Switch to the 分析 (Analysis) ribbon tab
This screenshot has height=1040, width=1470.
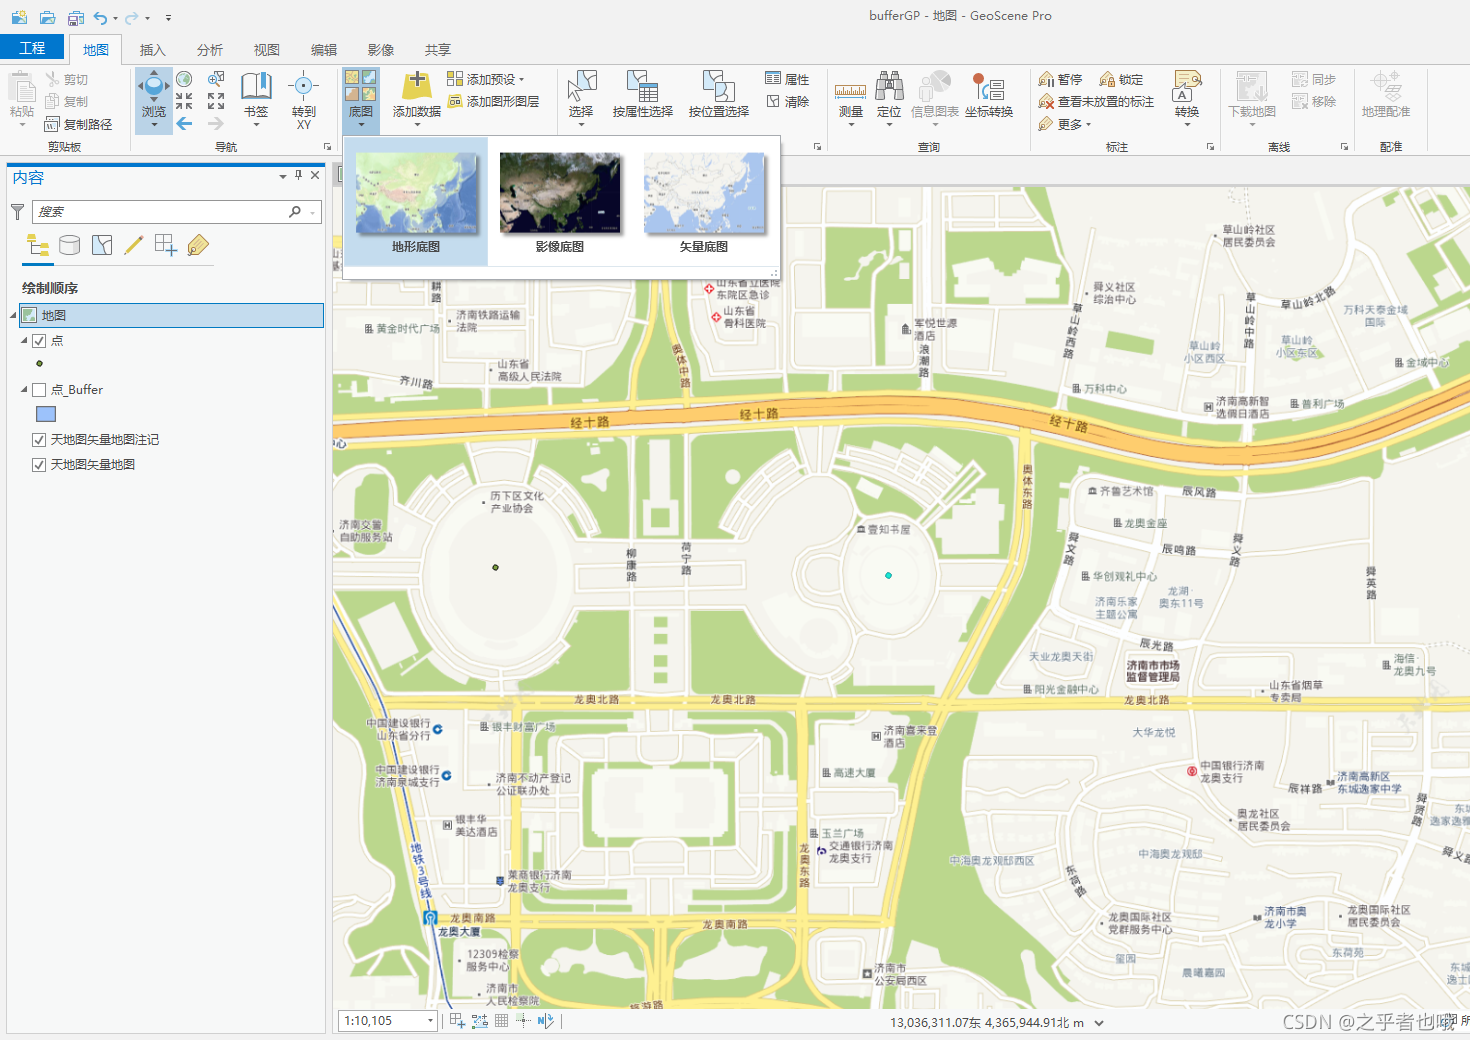point(209,50)
